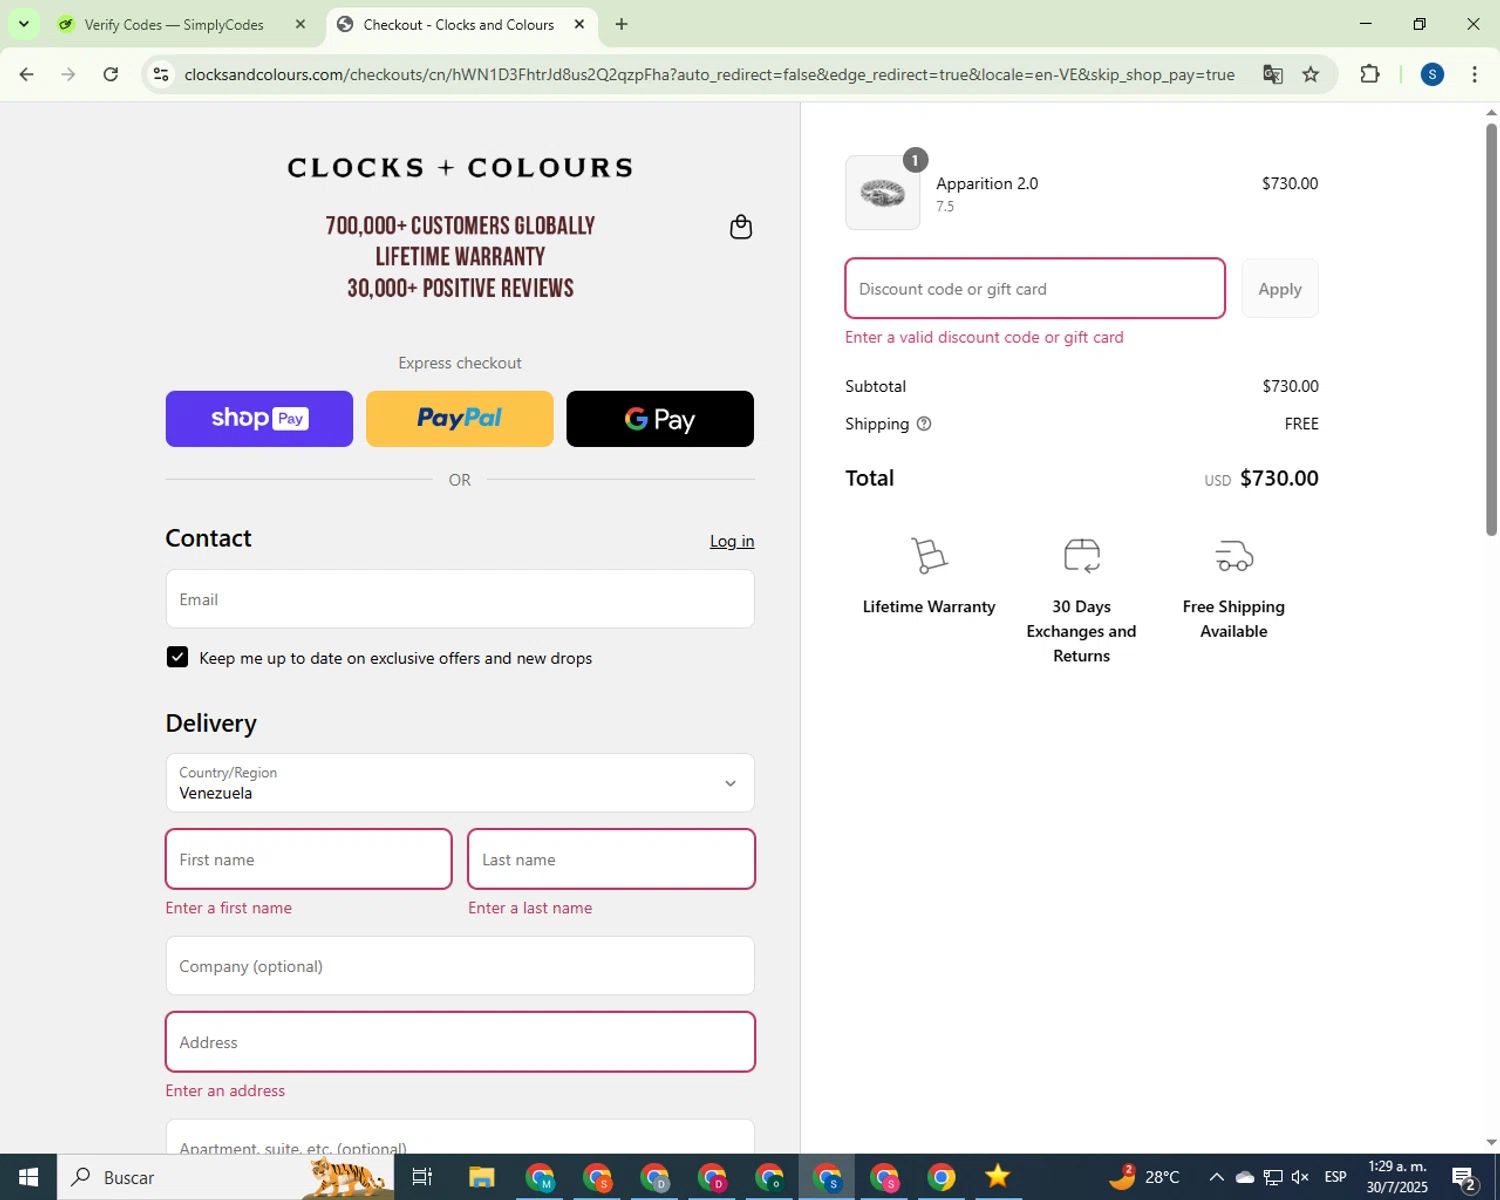Open Chrome profile avatar S
This screenshot has width=1500, height=1200.
click(1432, 74)
